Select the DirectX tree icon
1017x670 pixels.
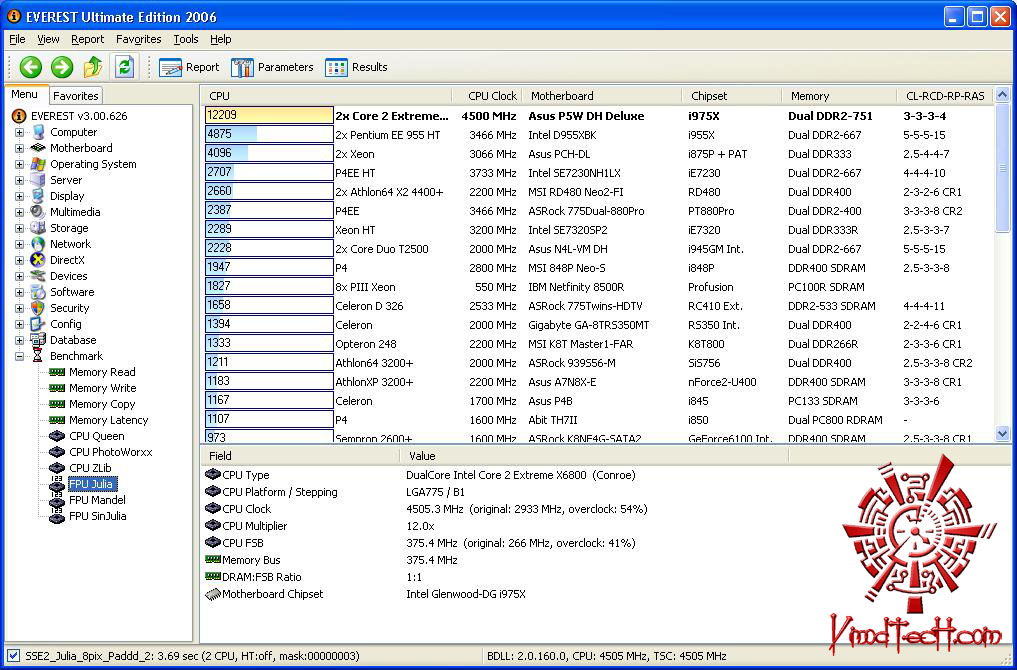38,260
